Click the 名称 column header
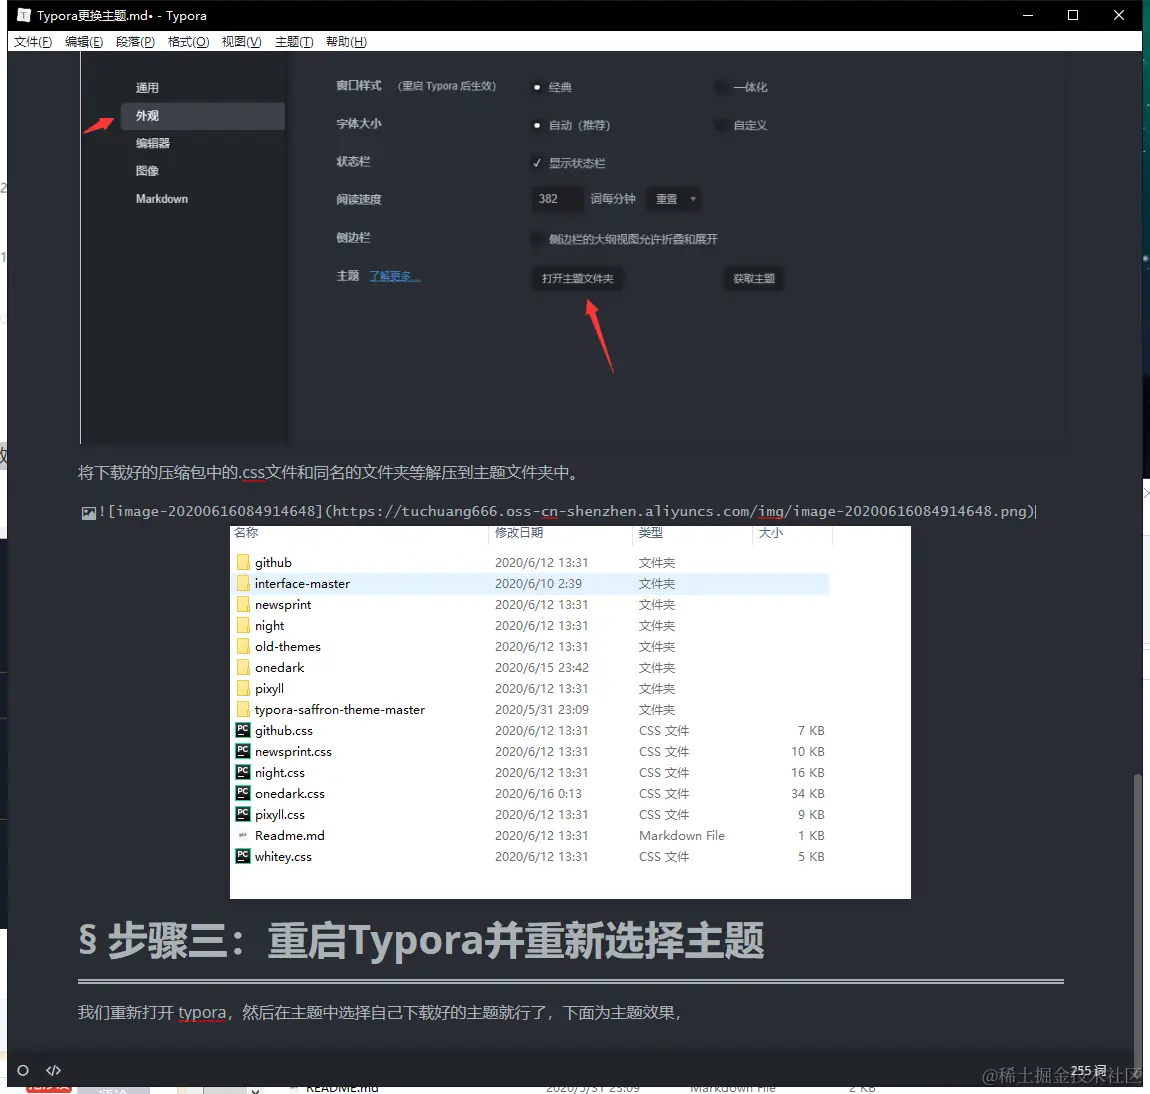This screenshot has height=1094, width=1150. click(246, 533)
